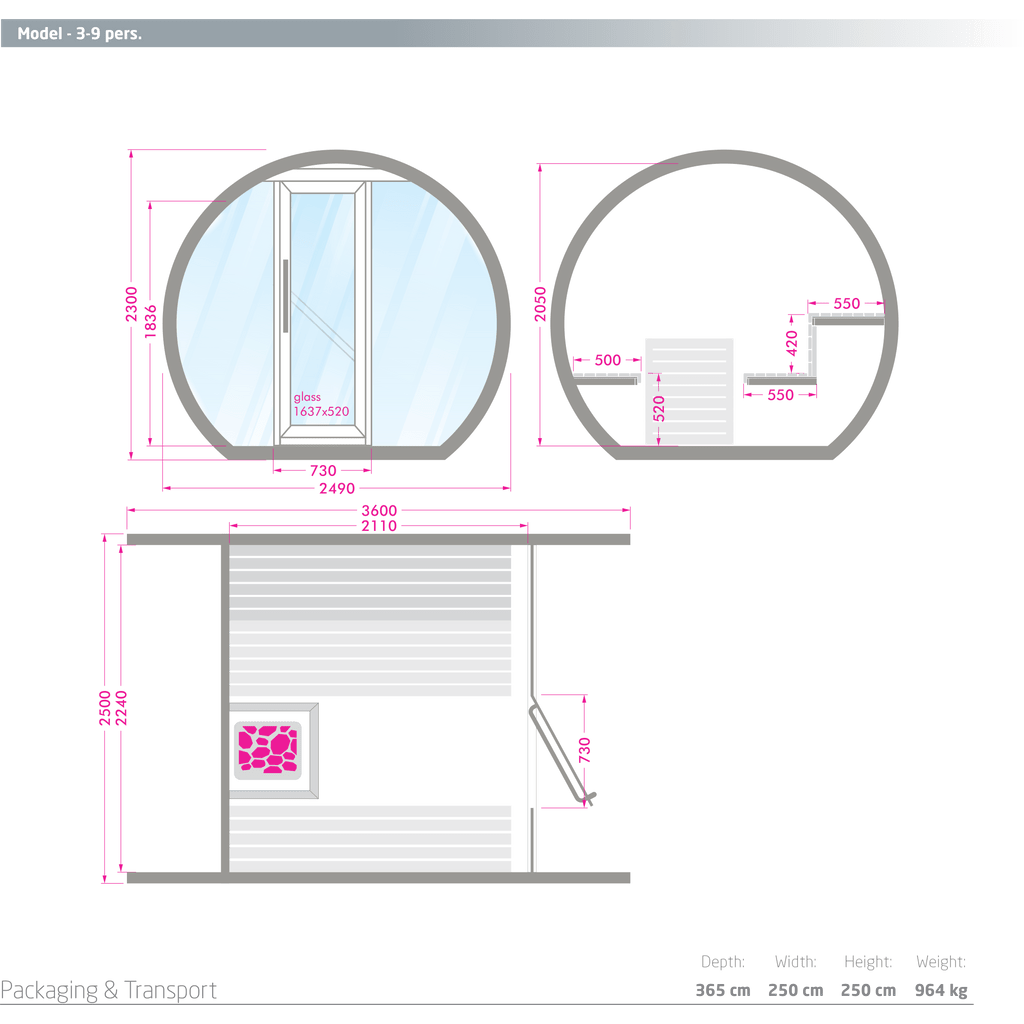Click the 3600 total length dimension

379,510
